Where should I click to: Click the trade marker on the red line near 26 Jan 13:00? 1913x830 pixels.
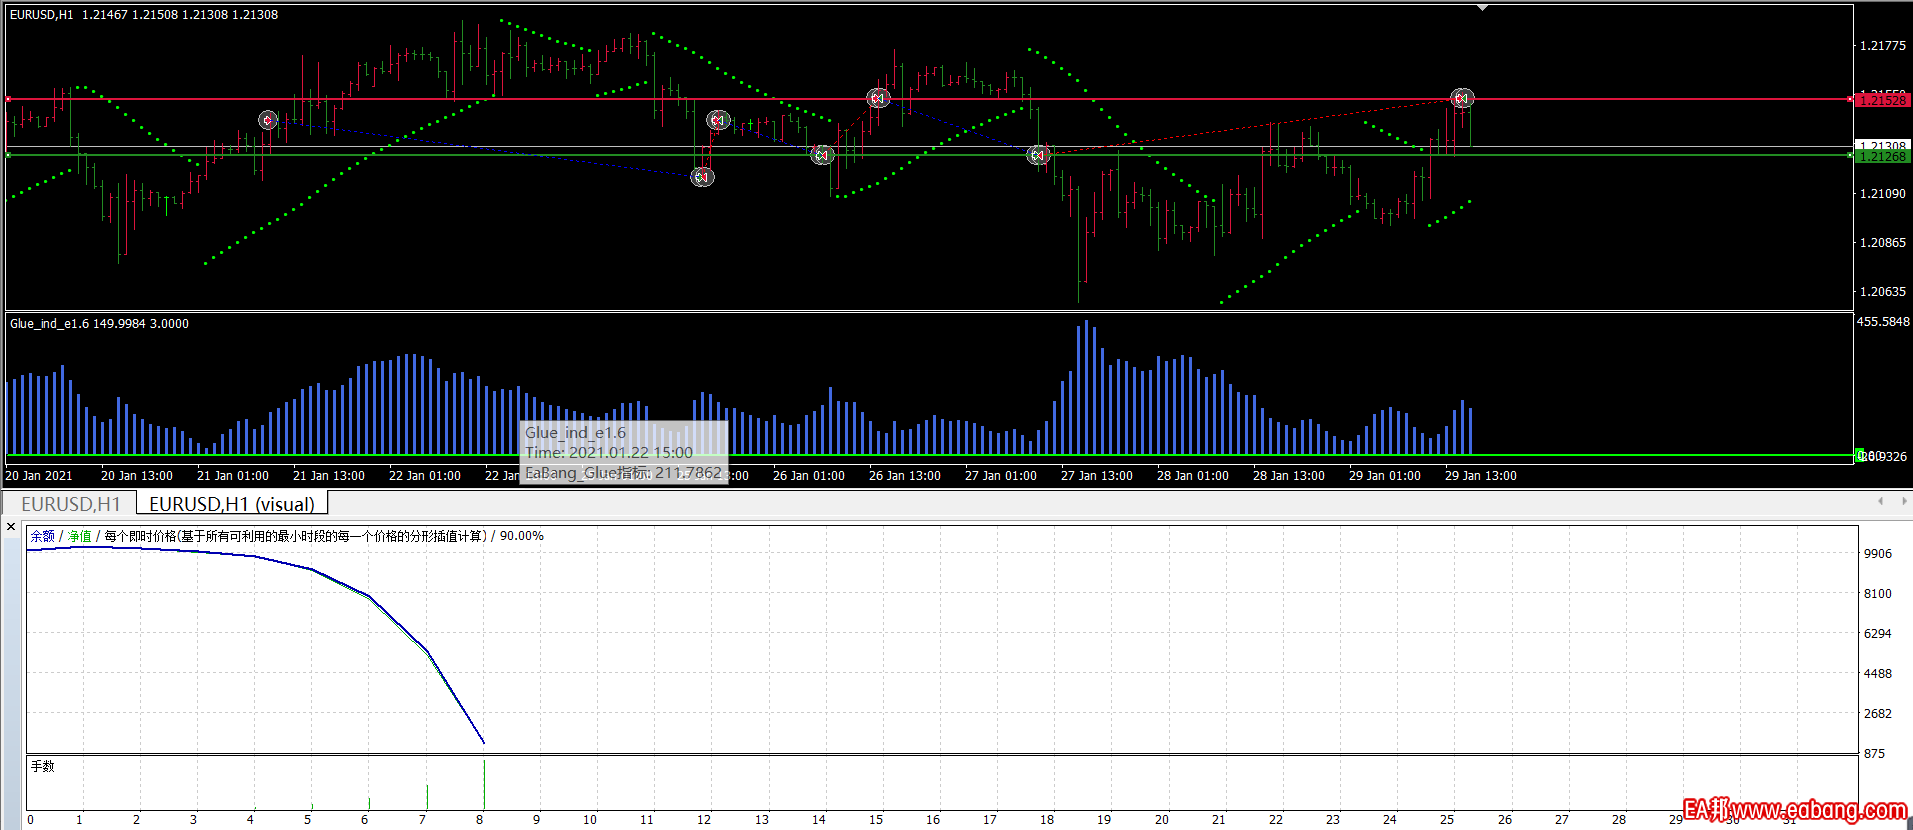[x=878, y=98]
